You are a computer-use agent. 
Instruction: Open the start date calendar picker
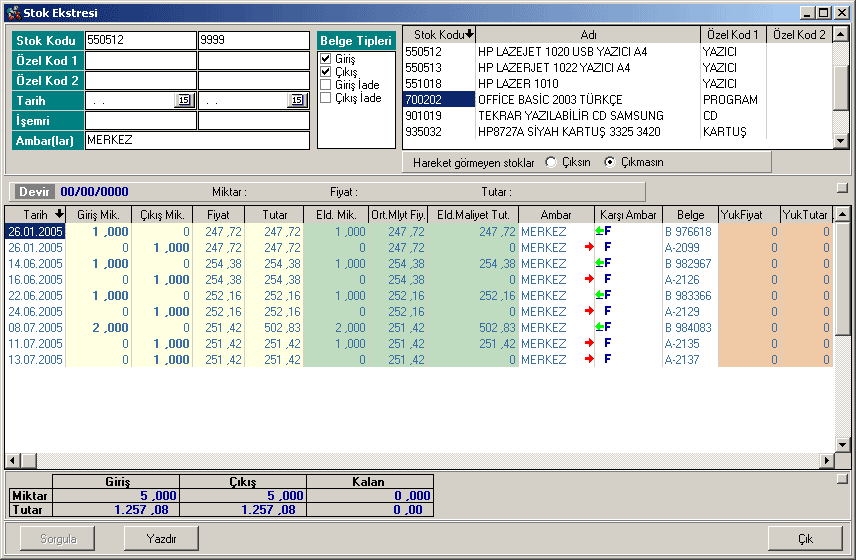point(185,100)
